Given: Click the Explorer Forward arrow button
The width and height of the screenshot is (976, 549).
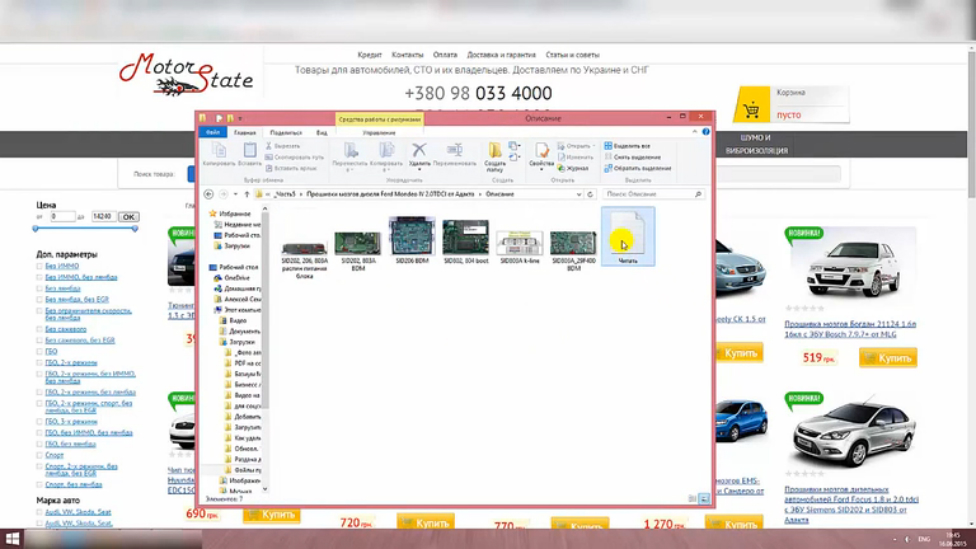Looking at the screenshot, I should tap(223, 194).
